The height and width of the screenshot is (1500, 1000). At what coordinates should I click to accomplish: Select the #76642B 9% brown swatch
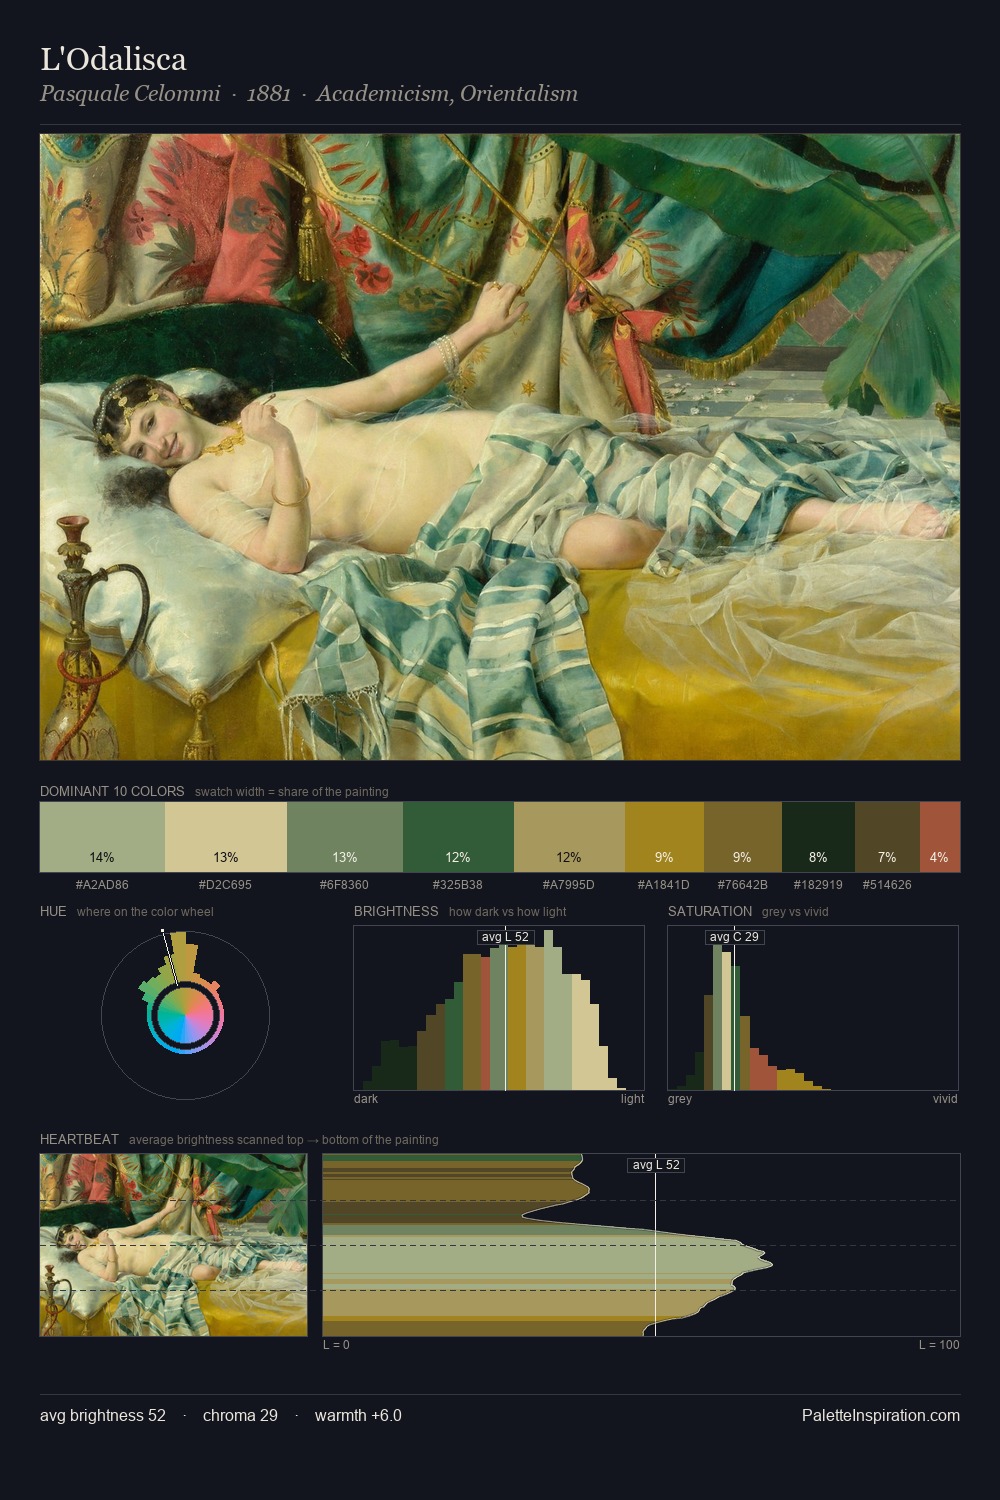tap(743, 837)
